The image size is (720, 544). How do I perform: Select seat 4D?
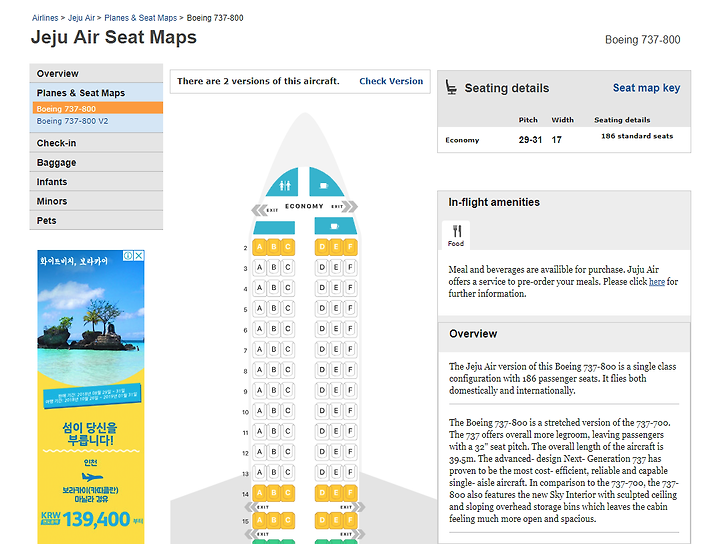322,288
